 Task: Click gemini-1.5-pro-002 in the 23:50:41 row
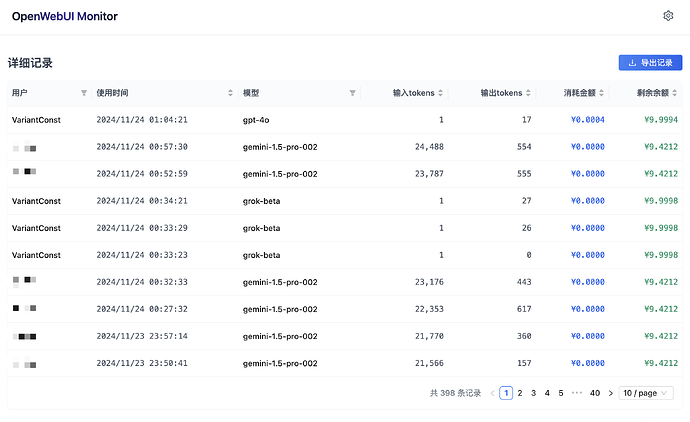(x=280, y=363)
